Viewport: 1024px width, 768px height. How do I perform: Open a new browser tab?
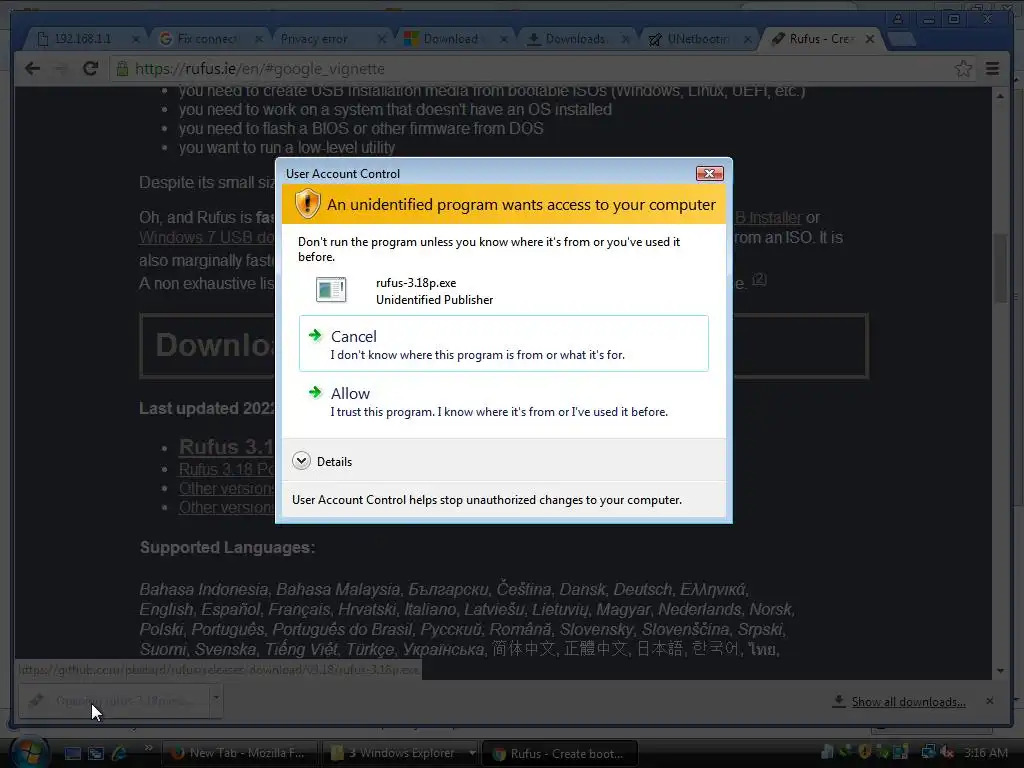(901, 40)
